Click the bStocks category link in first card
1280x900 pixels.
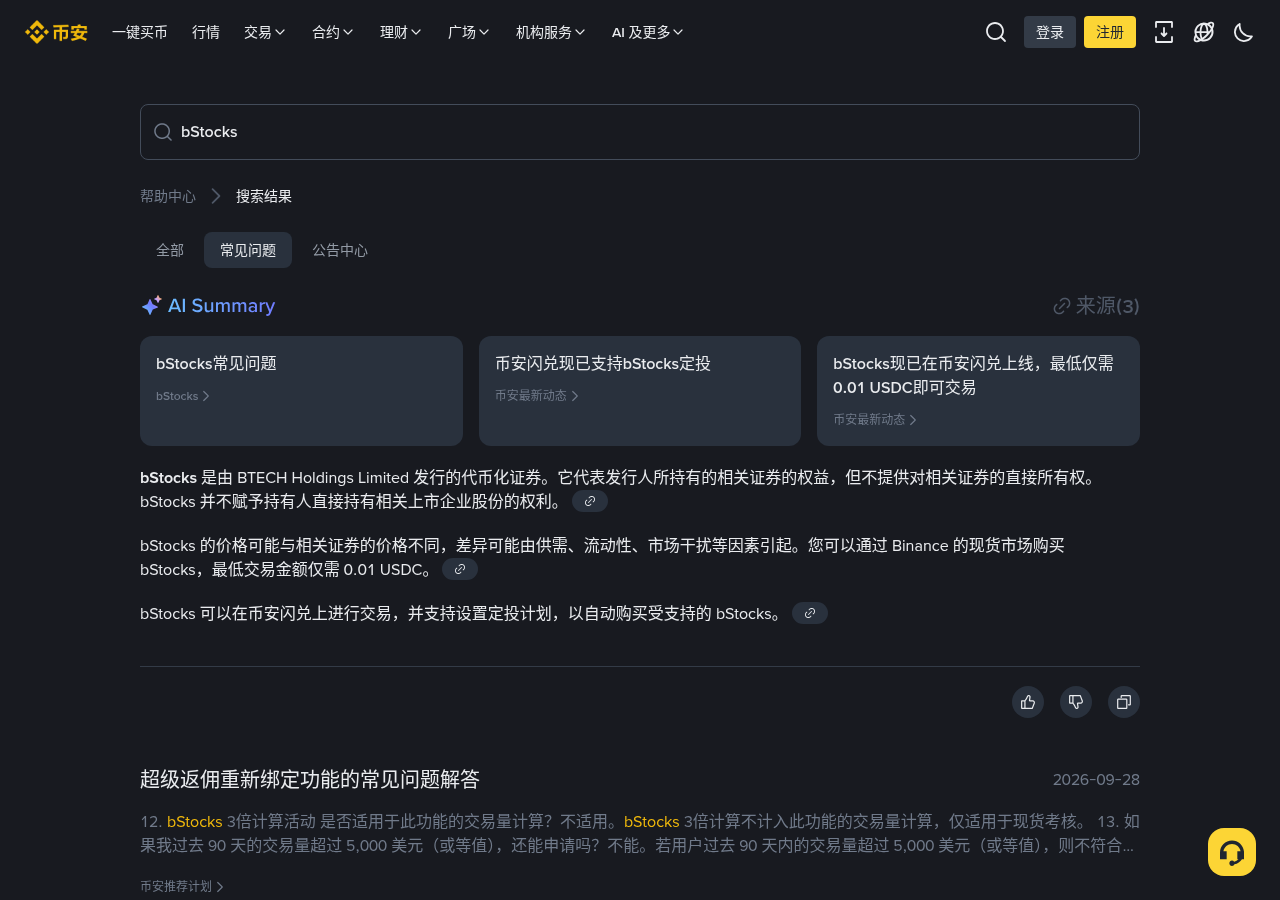[183, 396]
